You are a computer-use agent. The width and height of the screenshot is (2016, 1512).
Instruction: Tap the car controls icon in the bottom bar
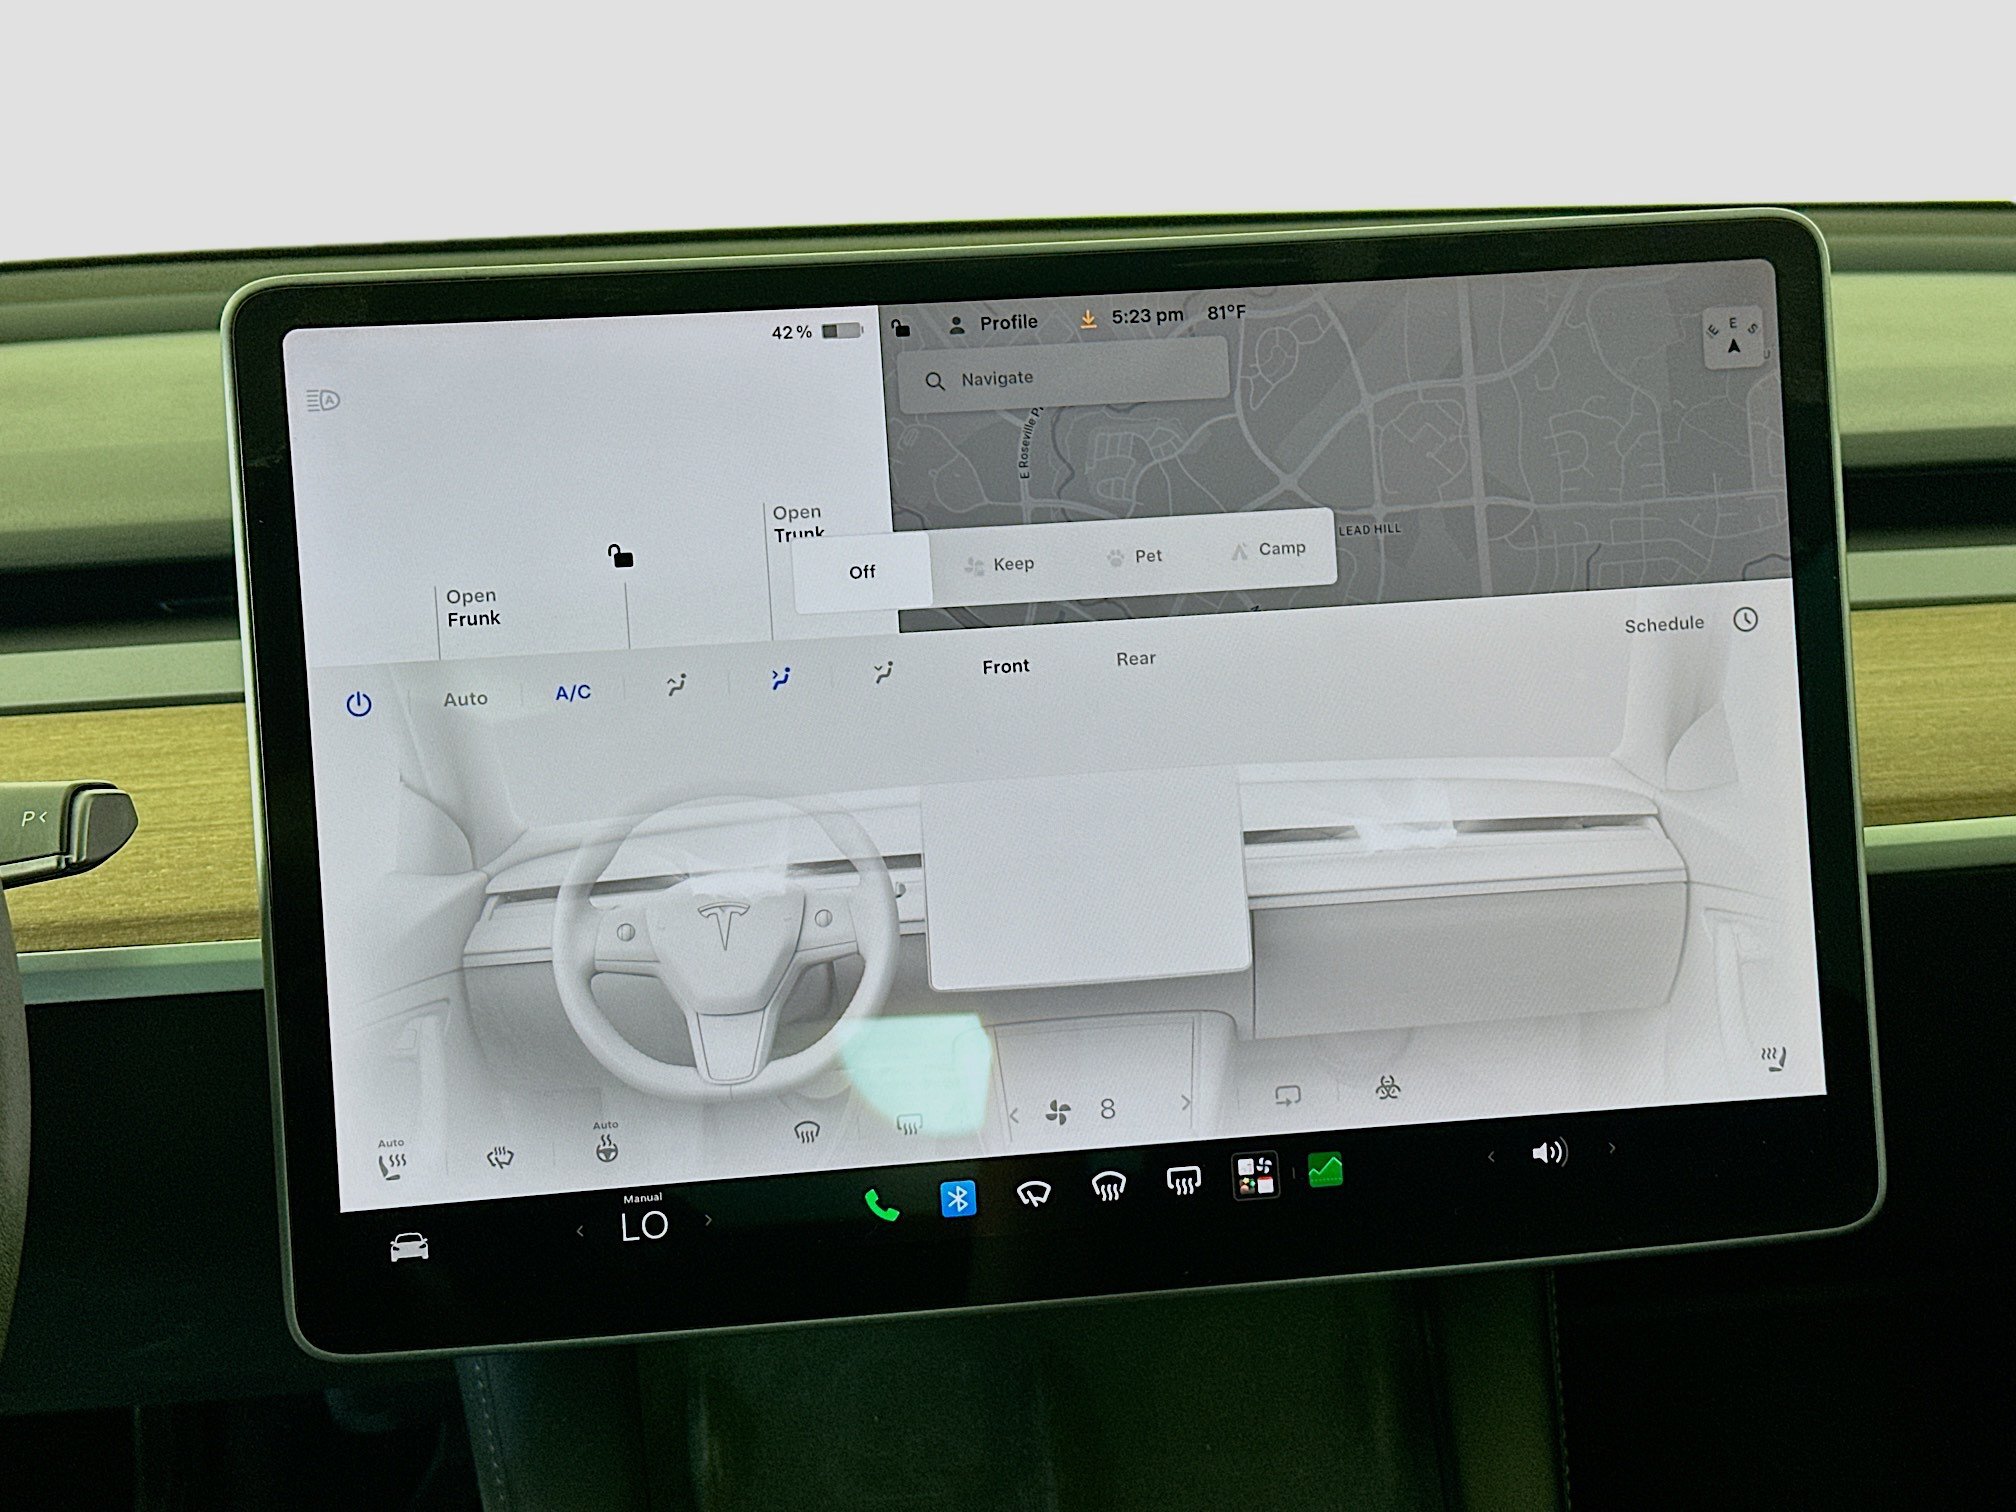409,1247
